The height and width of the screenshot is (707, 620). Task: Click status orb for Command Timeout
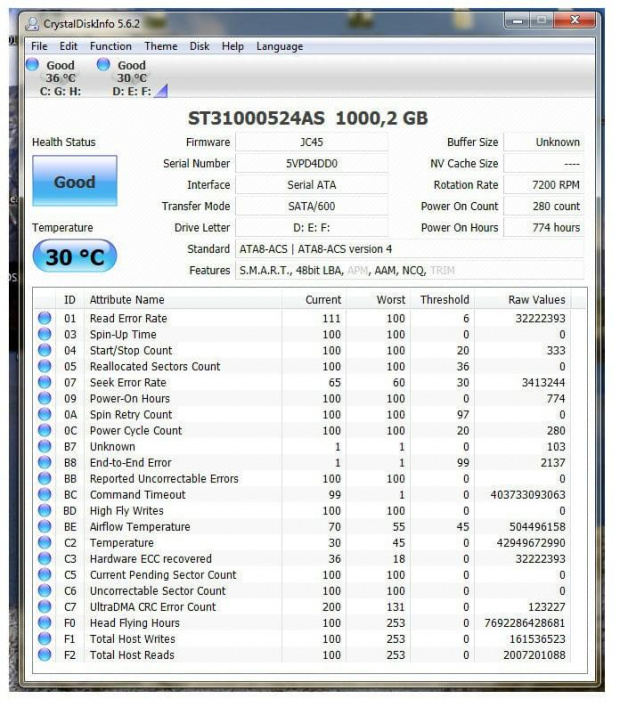click(45, 495)
